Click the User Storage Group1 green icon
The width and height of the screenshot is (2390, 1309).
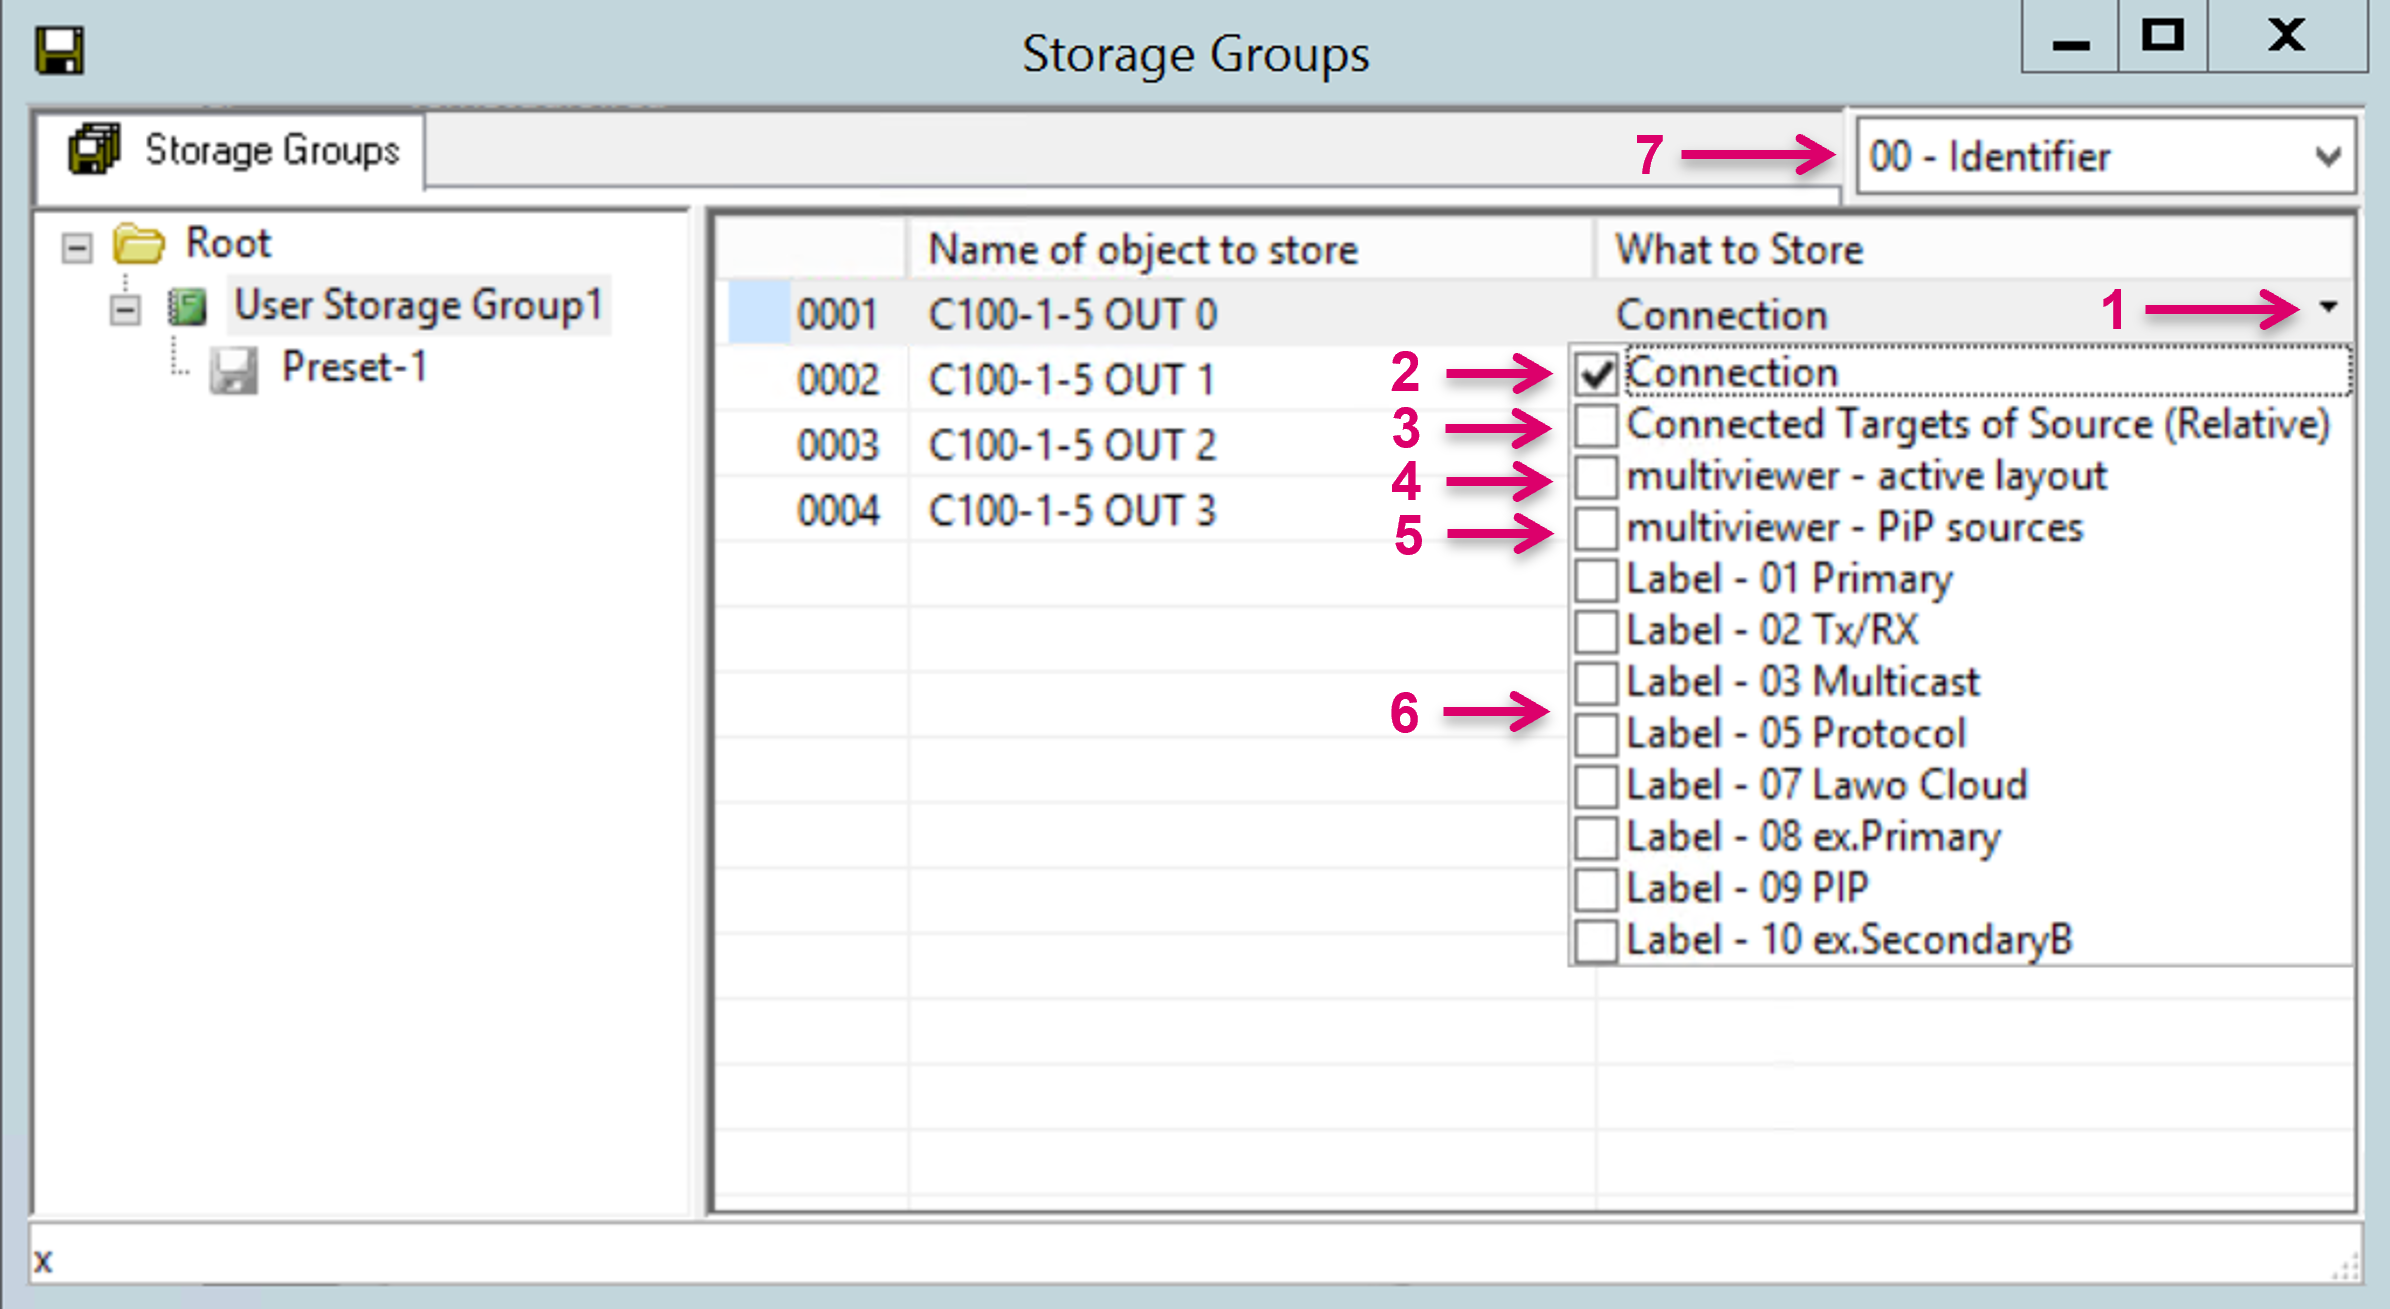[187, 306]
